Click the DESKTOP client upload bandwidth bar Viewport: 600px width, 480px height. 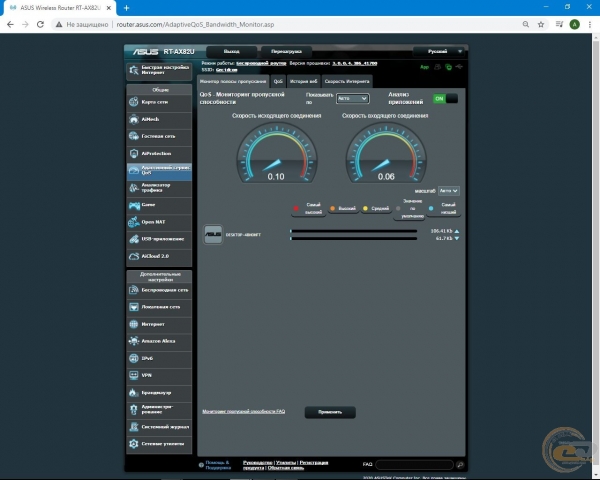(354, 231)
